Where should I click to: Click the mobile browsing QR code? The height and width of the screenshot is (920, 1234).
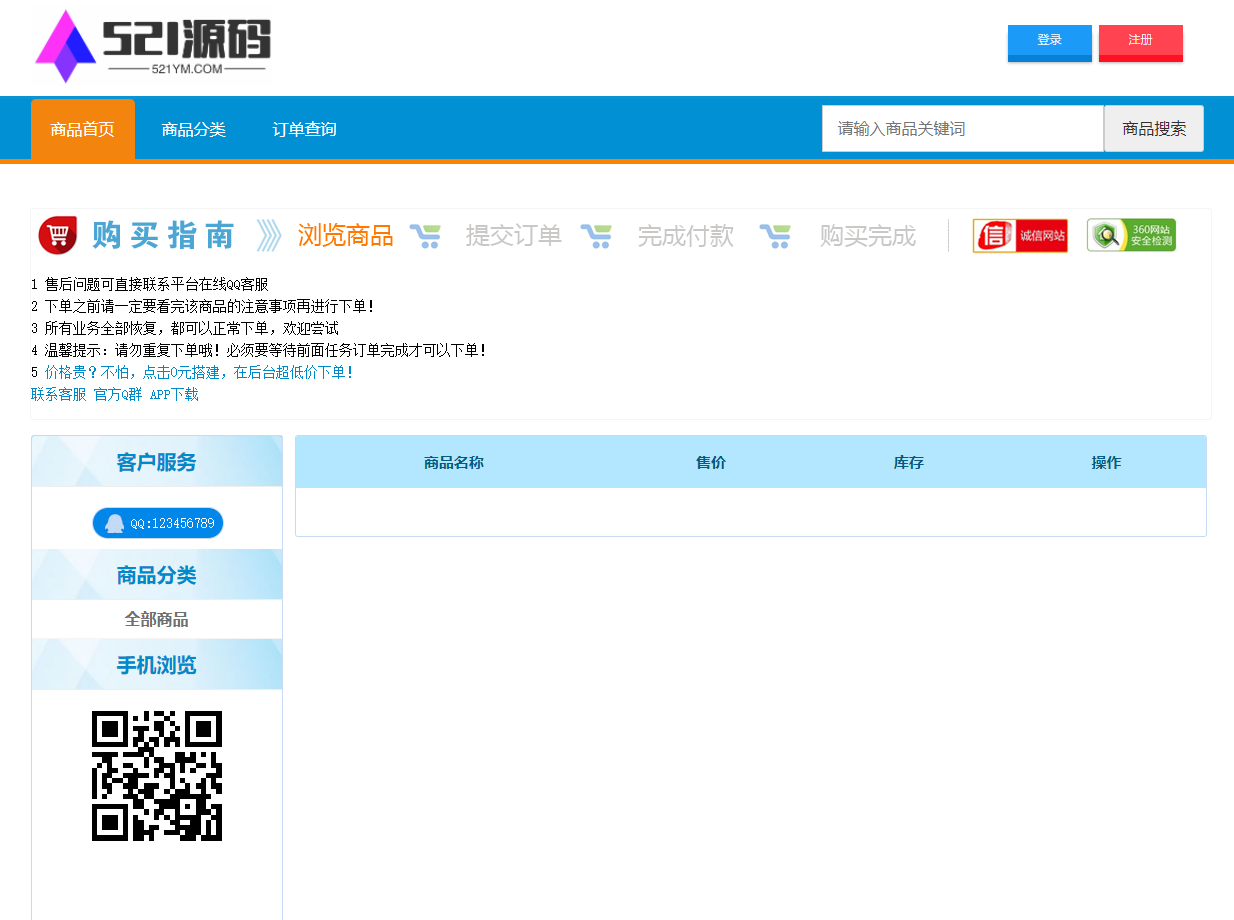pyautogui.click(x=157, y=776)
